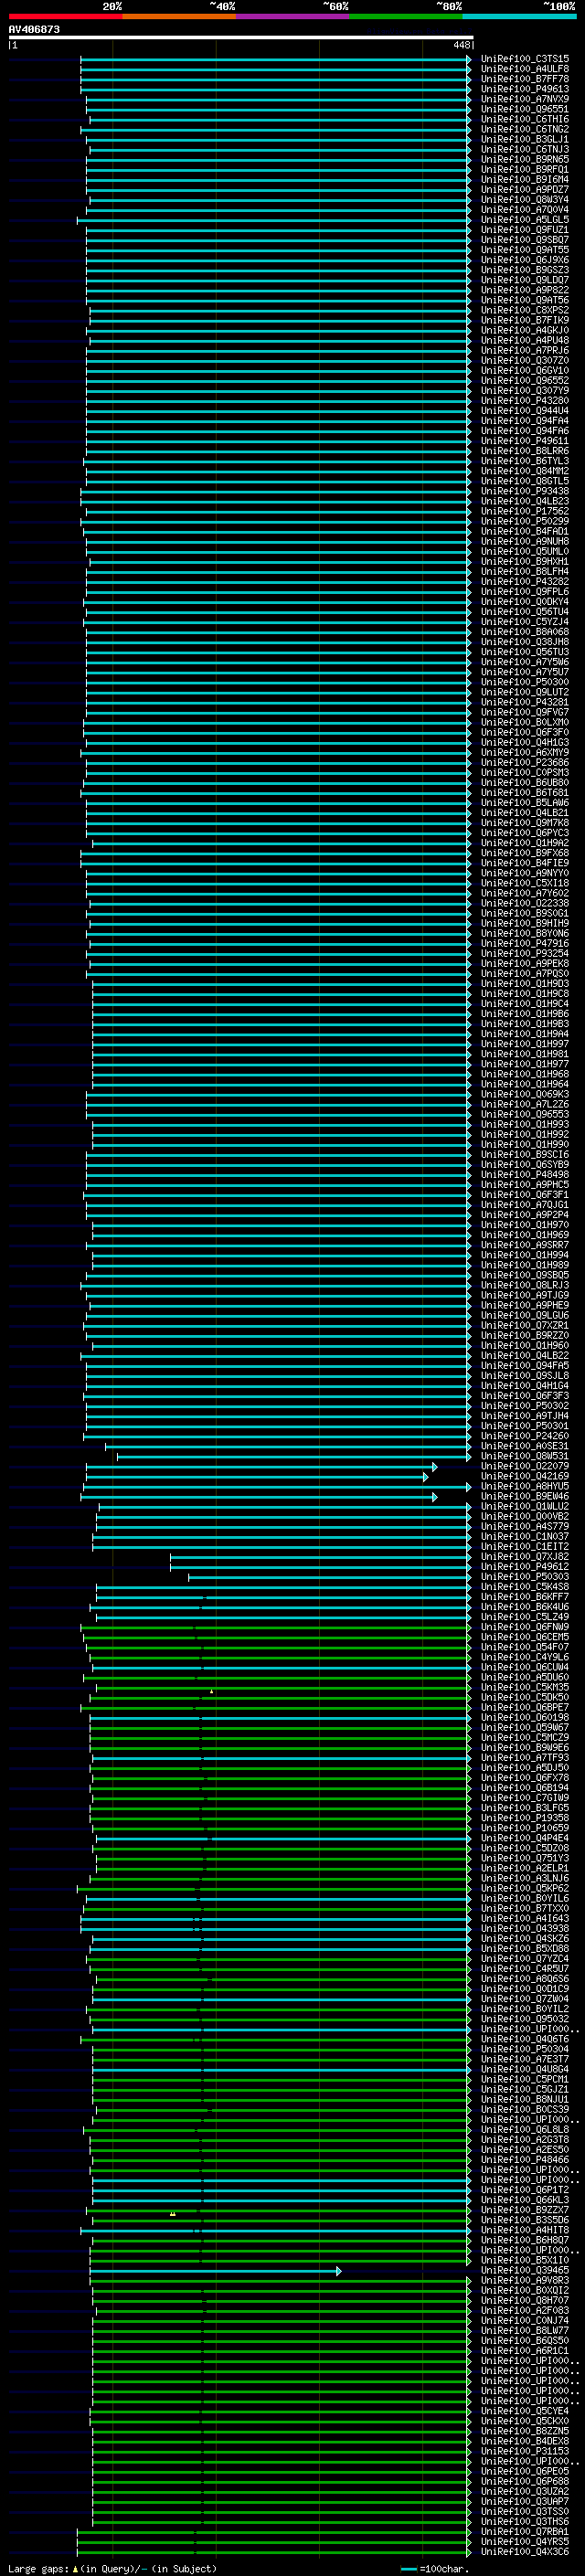Click the green ~80% identity legend segment

pos(406,16)
